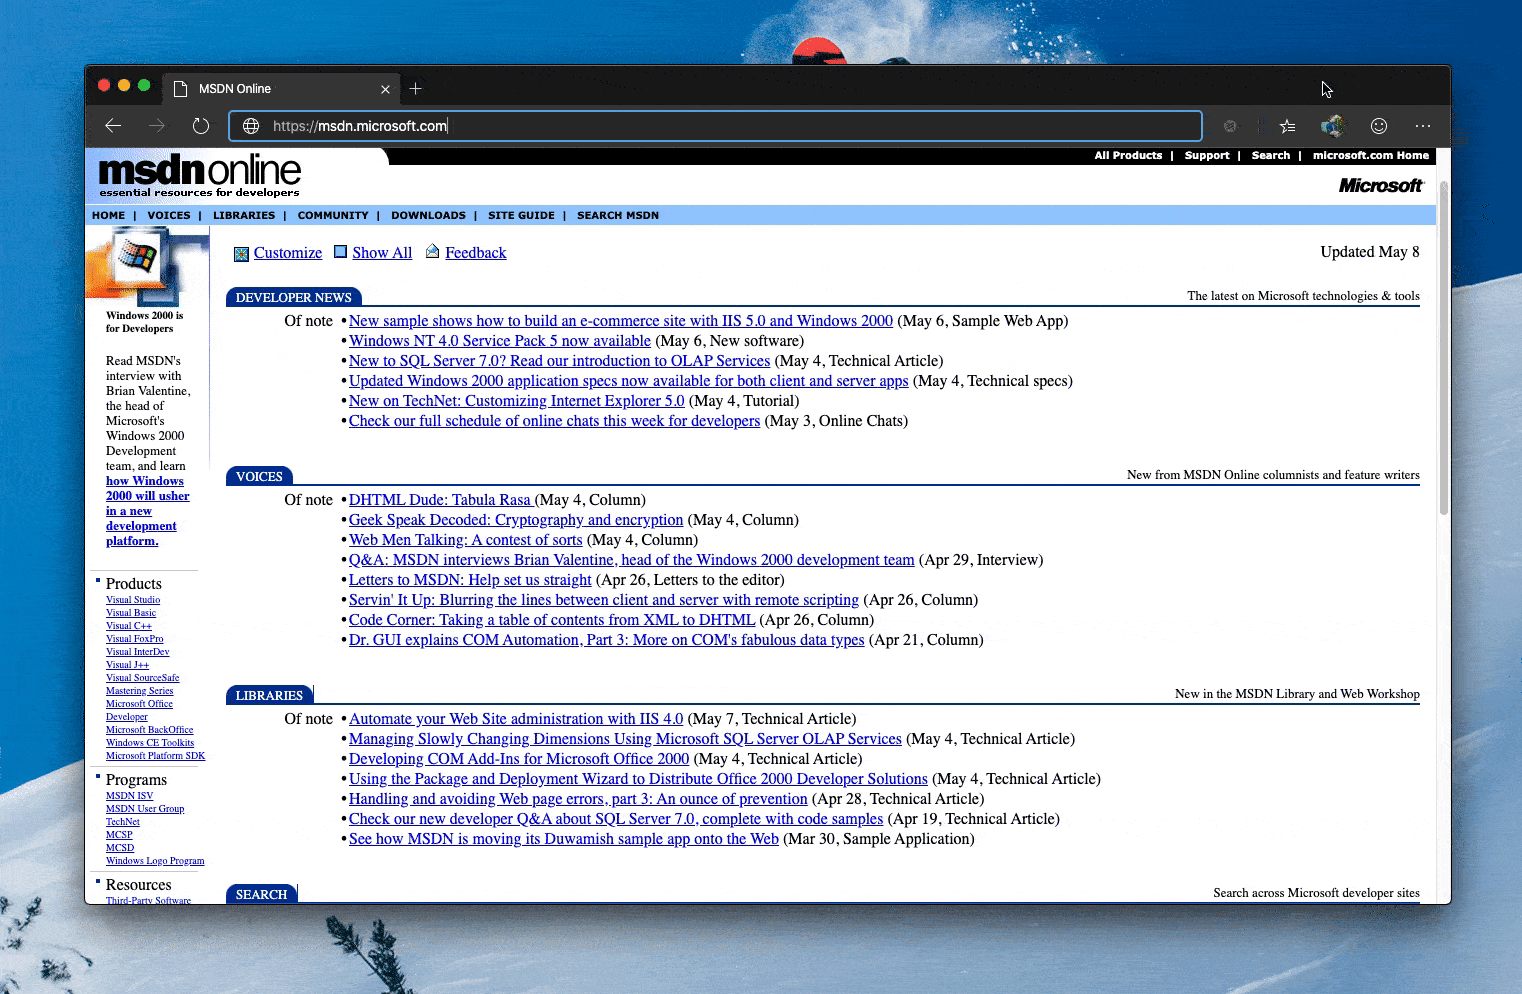Viewport: 1522px width, 994px height.
Task: Open the Visual C++ sidebar link
Action: [x=129, y=626]
